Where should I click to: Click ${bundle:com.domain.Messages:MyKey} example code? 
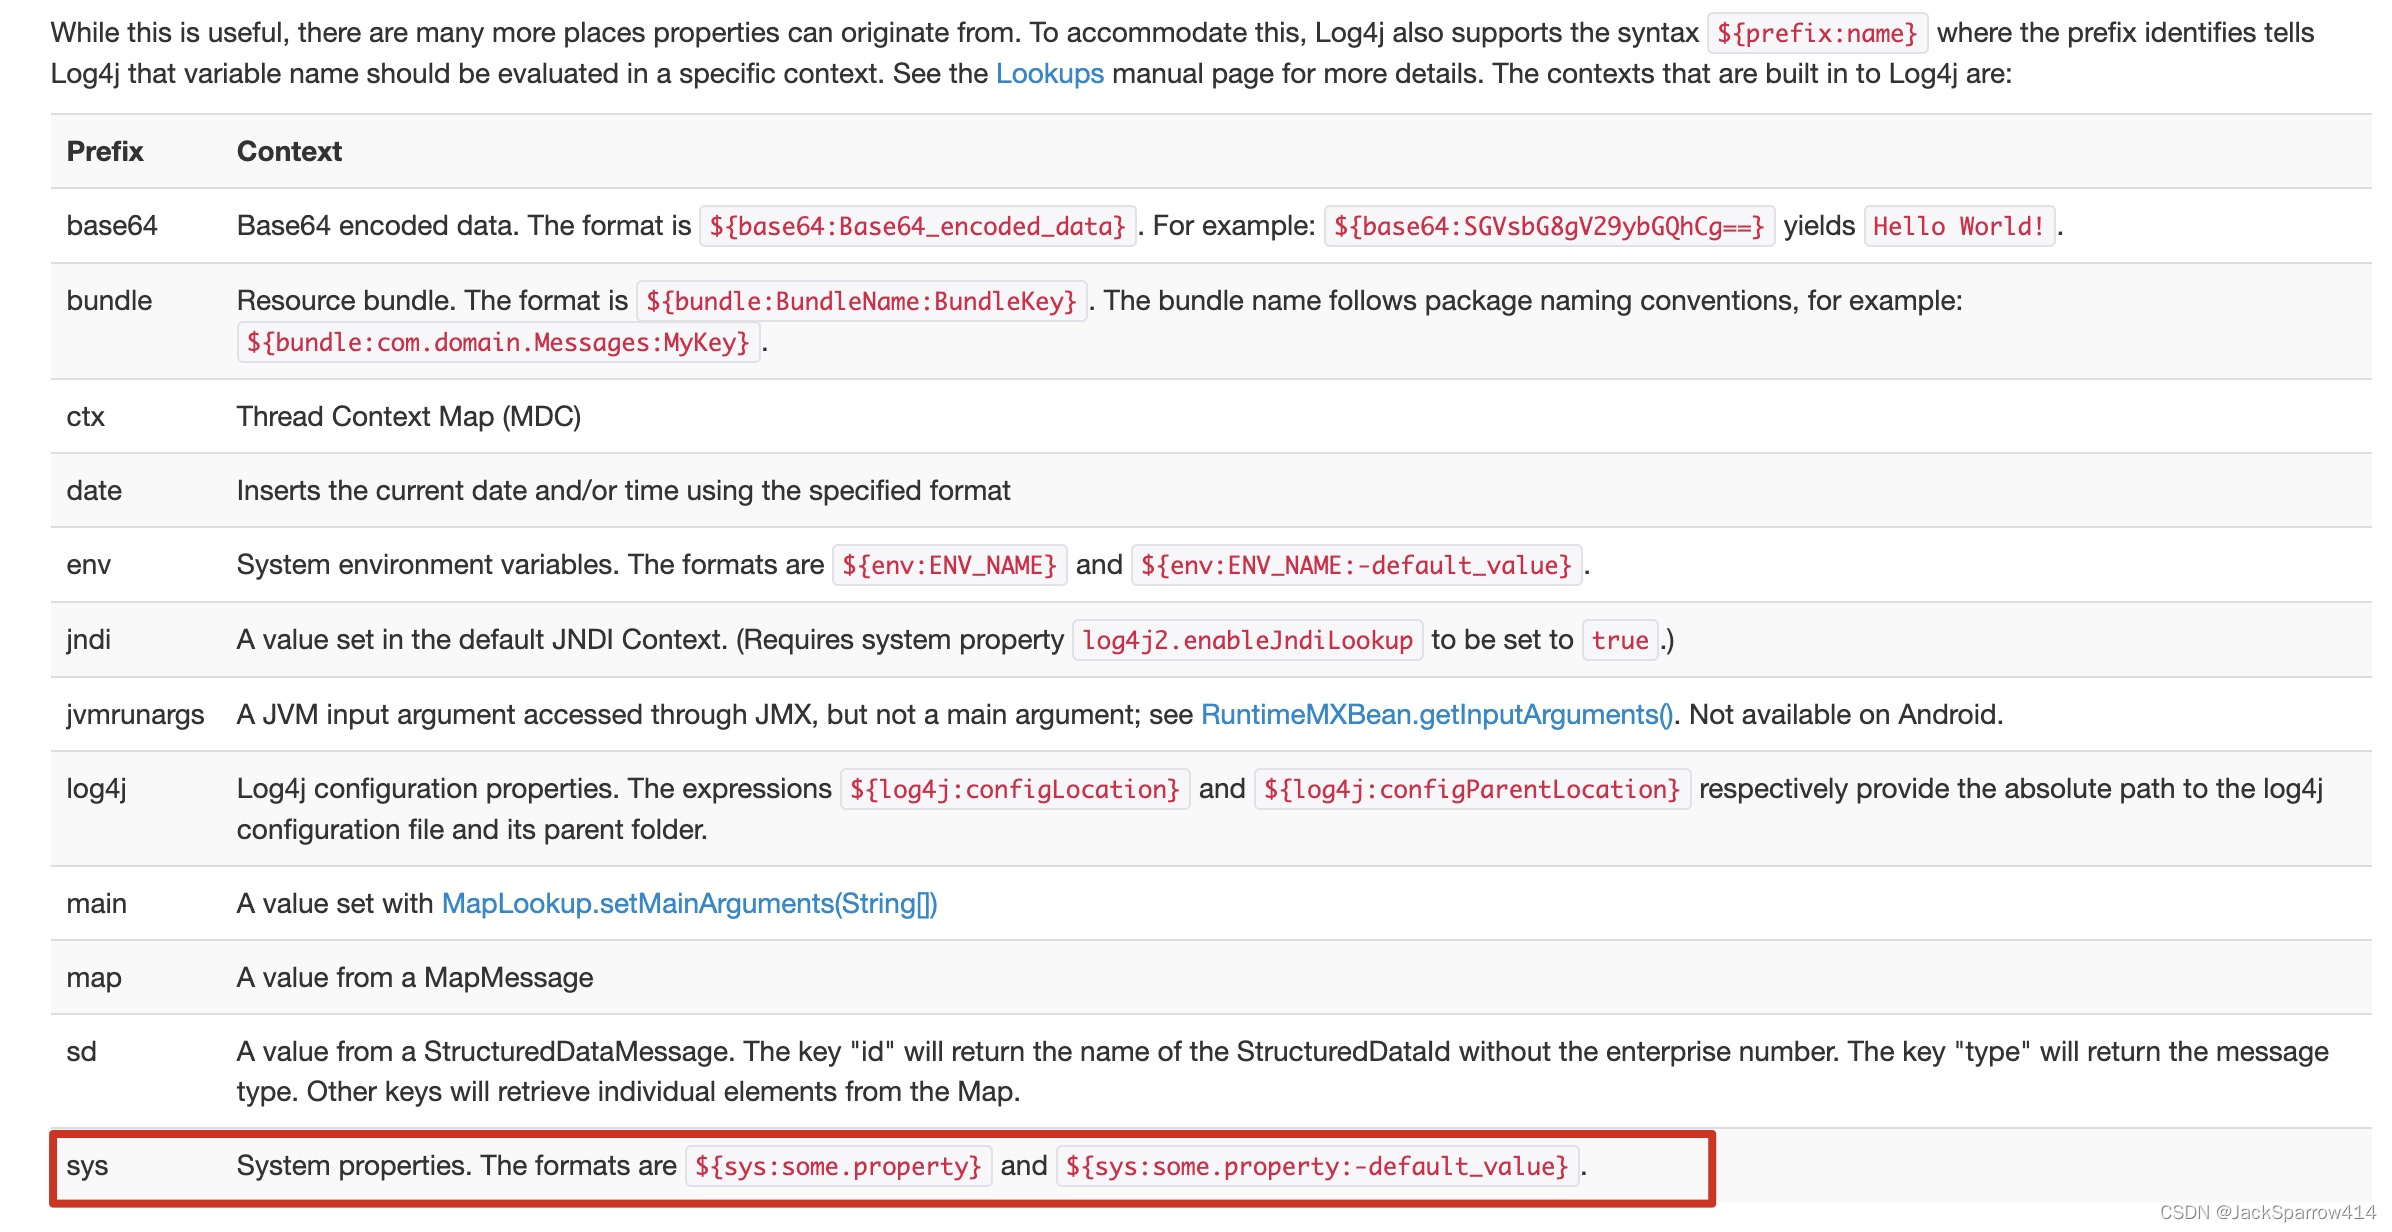[x=498, y=343]
